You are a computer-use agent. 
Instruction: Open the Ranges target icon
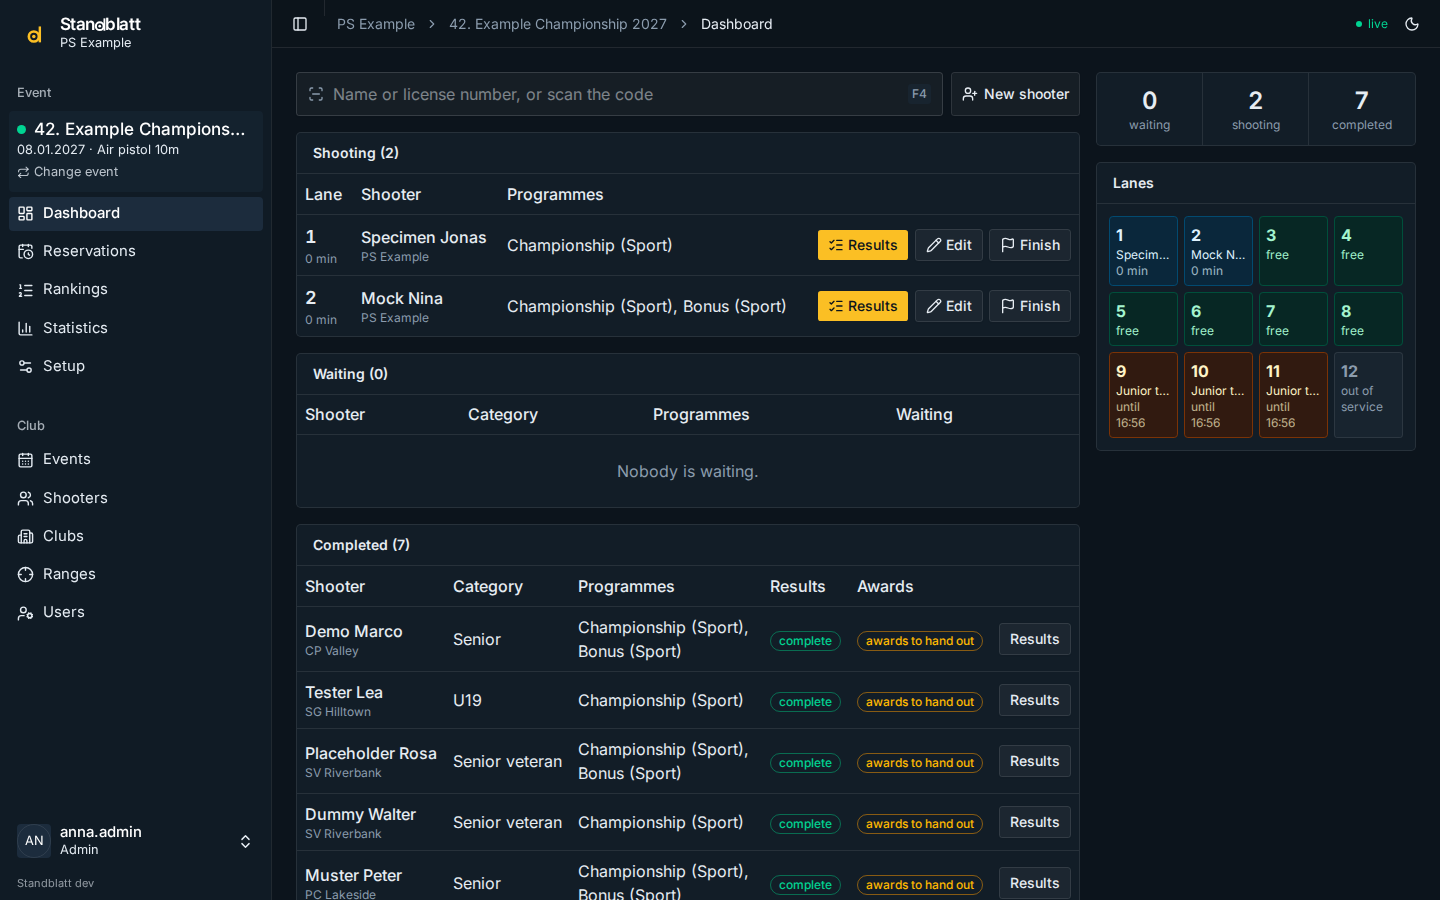[26, 574]
